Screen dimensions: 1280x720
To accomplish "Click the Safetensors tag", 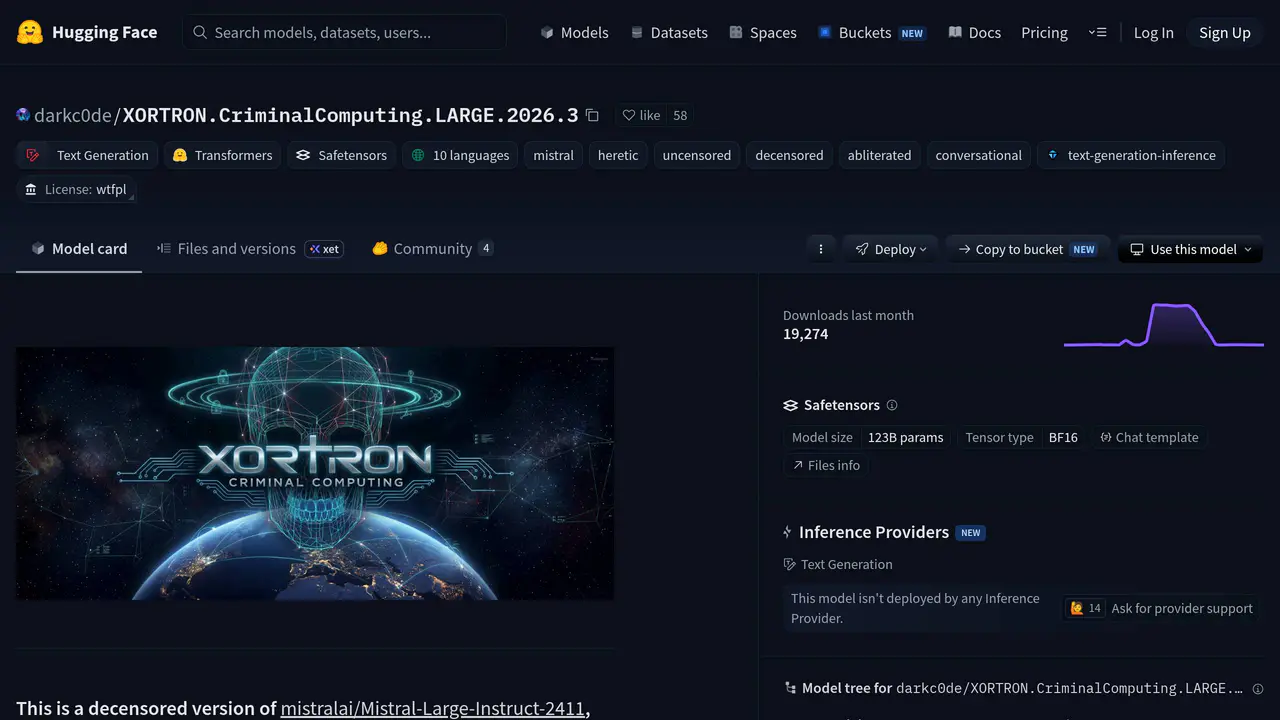I will 342,155.
